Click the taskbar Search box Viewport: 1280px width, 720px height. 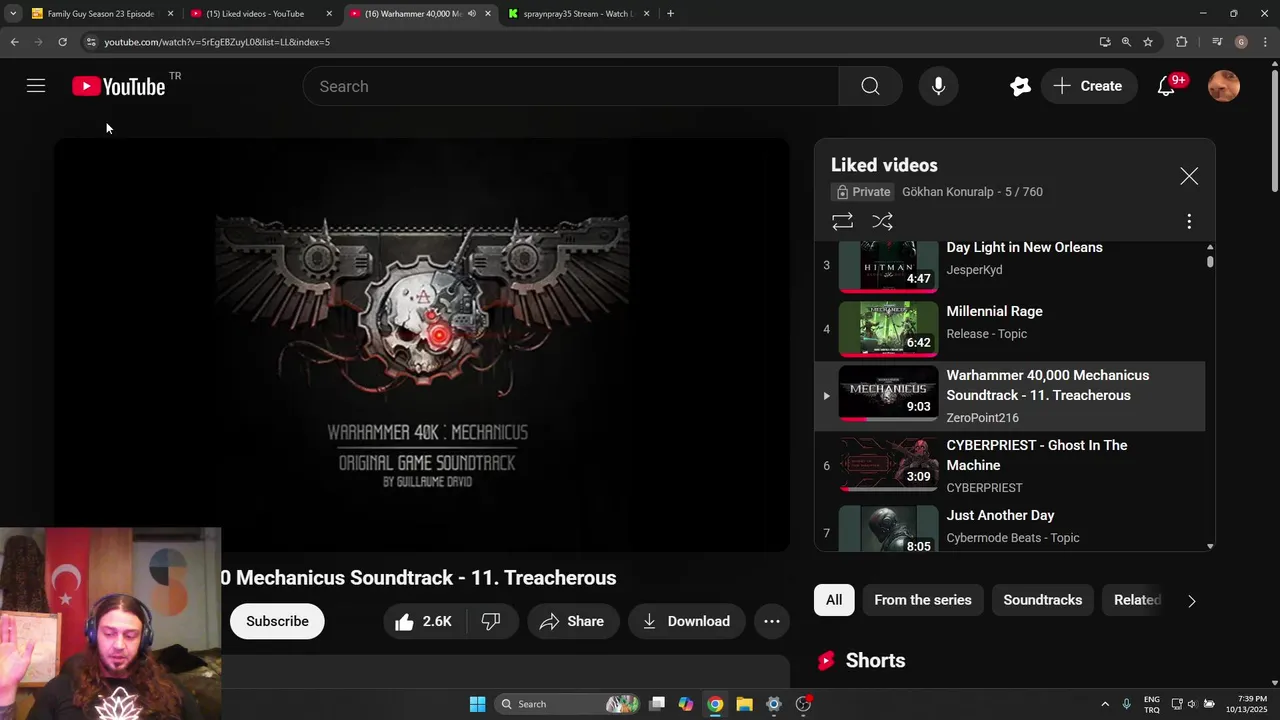point(568,704)
